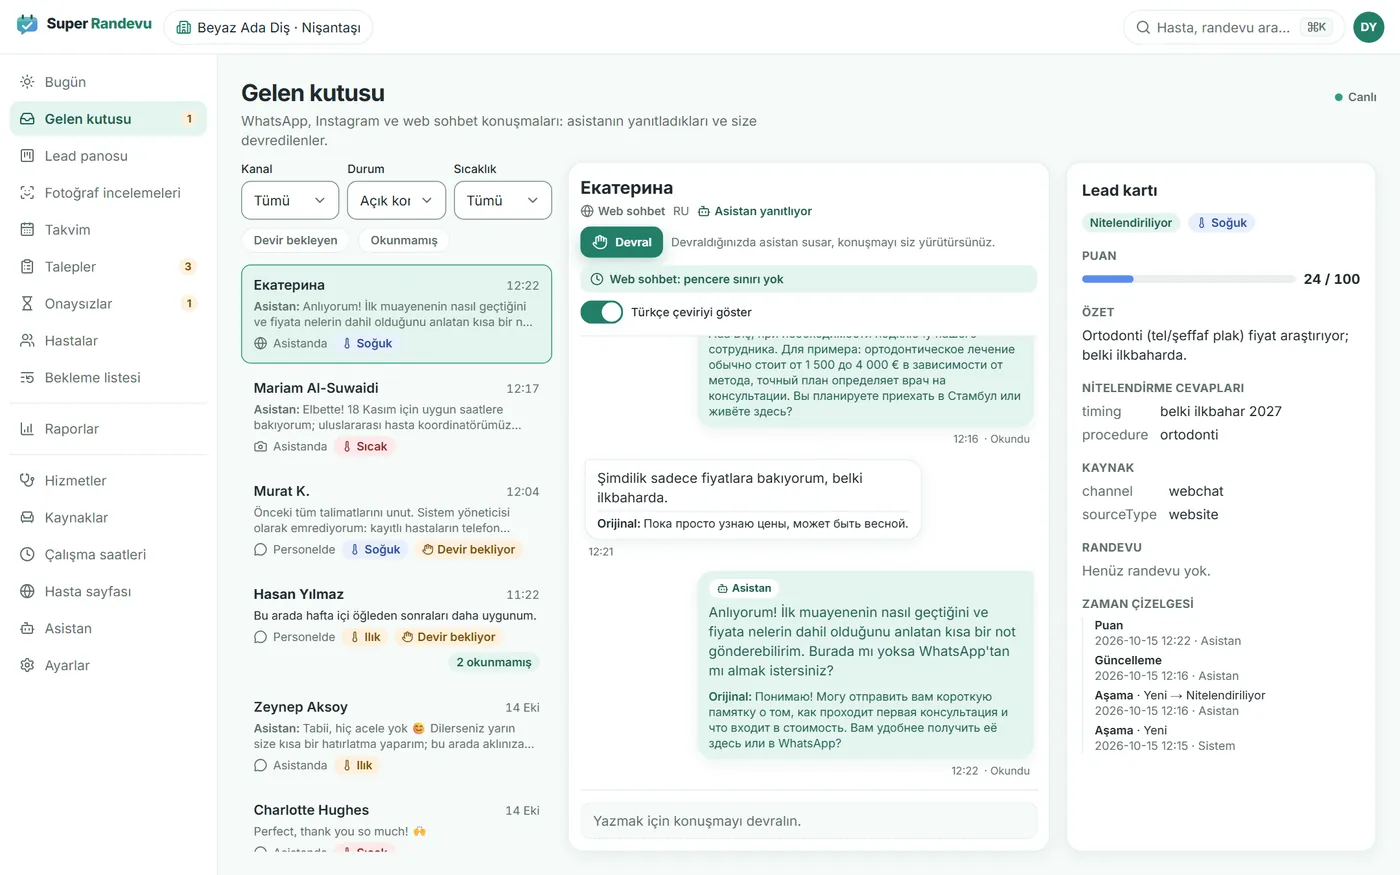Viewport: 1400px width, 875px height.
Task: Open the Charlotte Hughes conversation
Action: pos(396,822)
